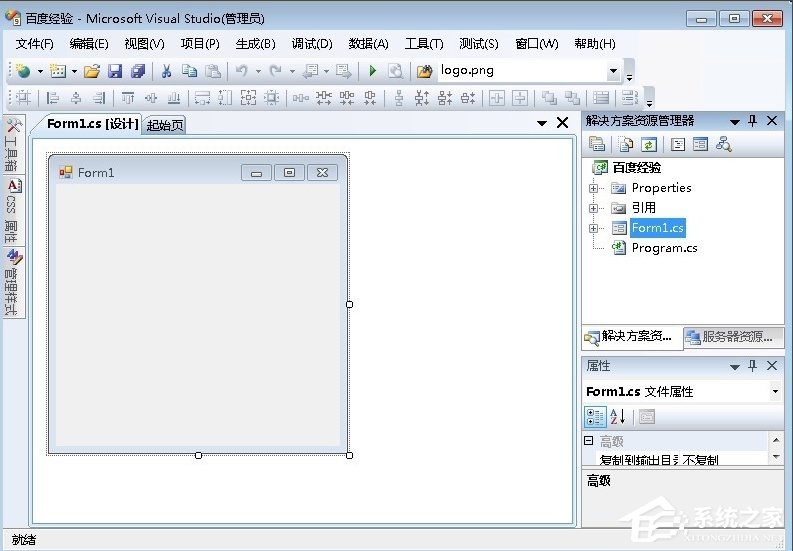Expand the Properties node in solution tree

click(594, 188)
